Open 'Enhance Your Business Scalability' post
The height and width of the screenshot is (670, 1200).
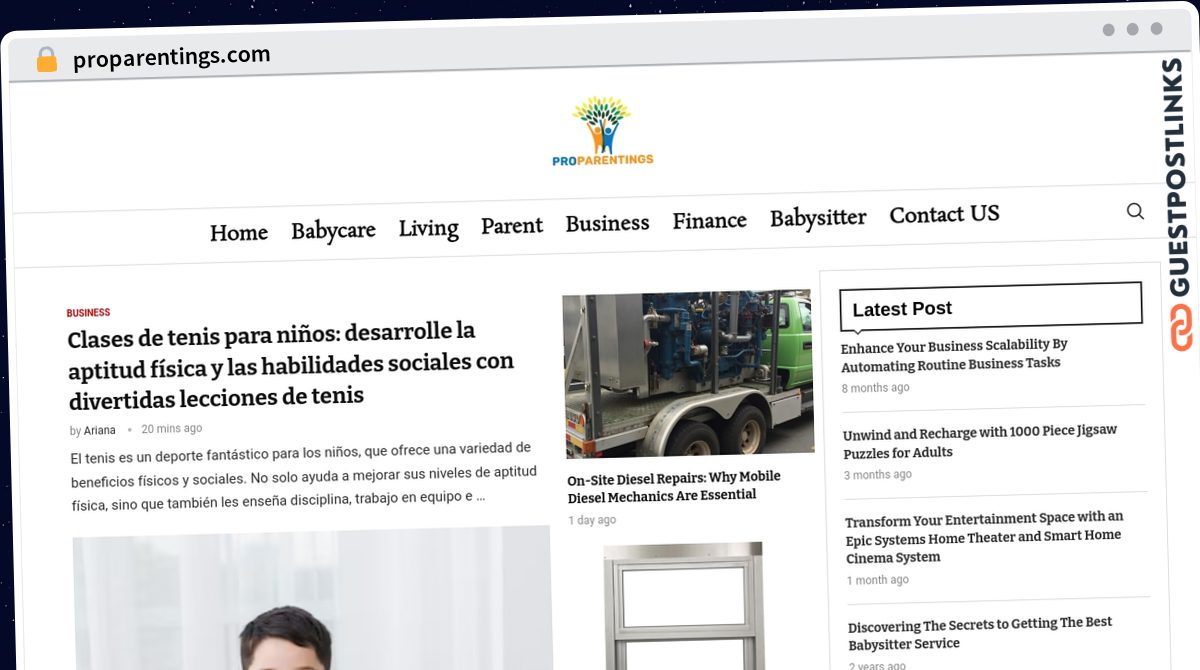[x=954, y=354]
